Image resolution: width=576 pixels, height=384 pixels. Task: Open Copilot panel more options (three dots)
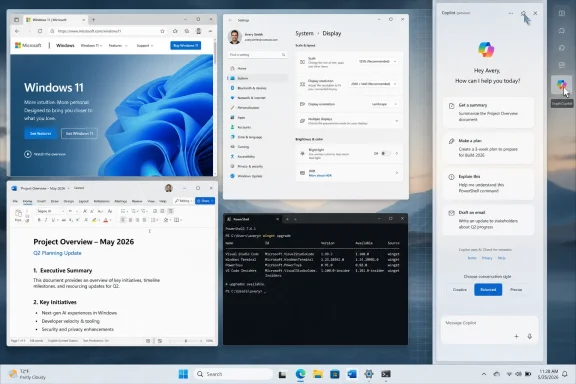(x=511, y=13)
